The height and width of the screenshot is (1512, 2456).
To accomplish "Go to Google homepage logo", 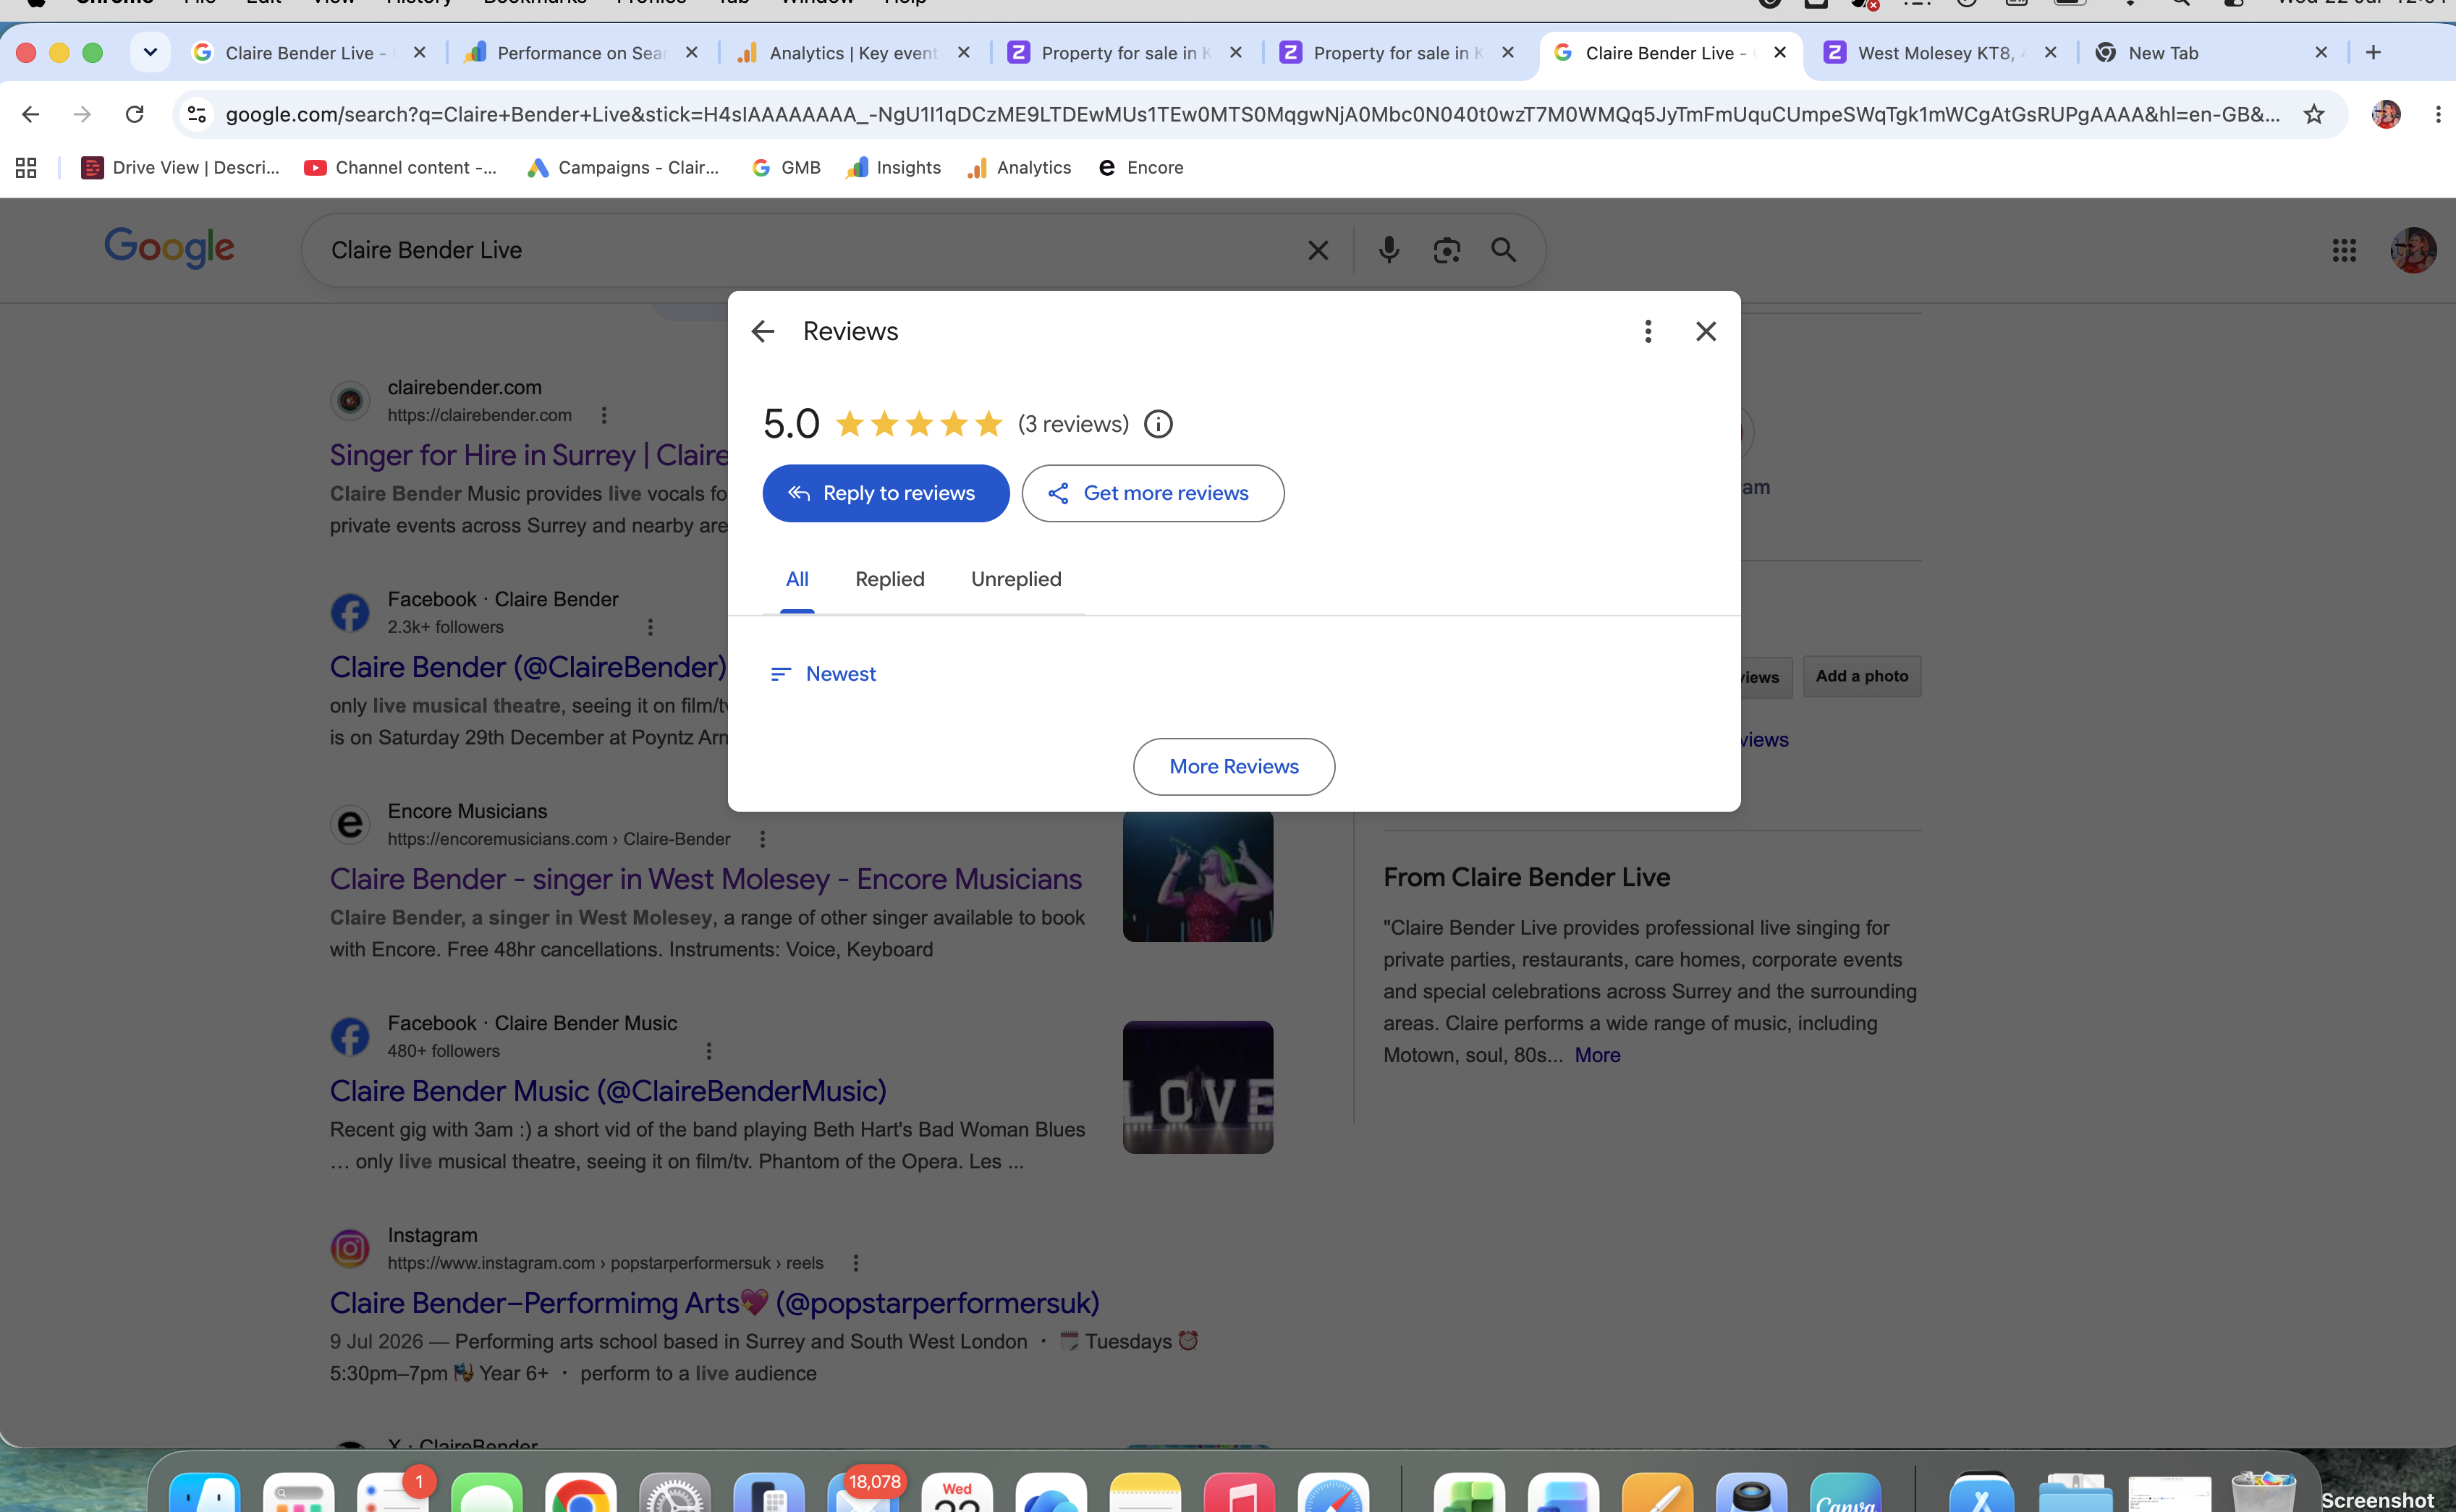I will click(169, 248).
